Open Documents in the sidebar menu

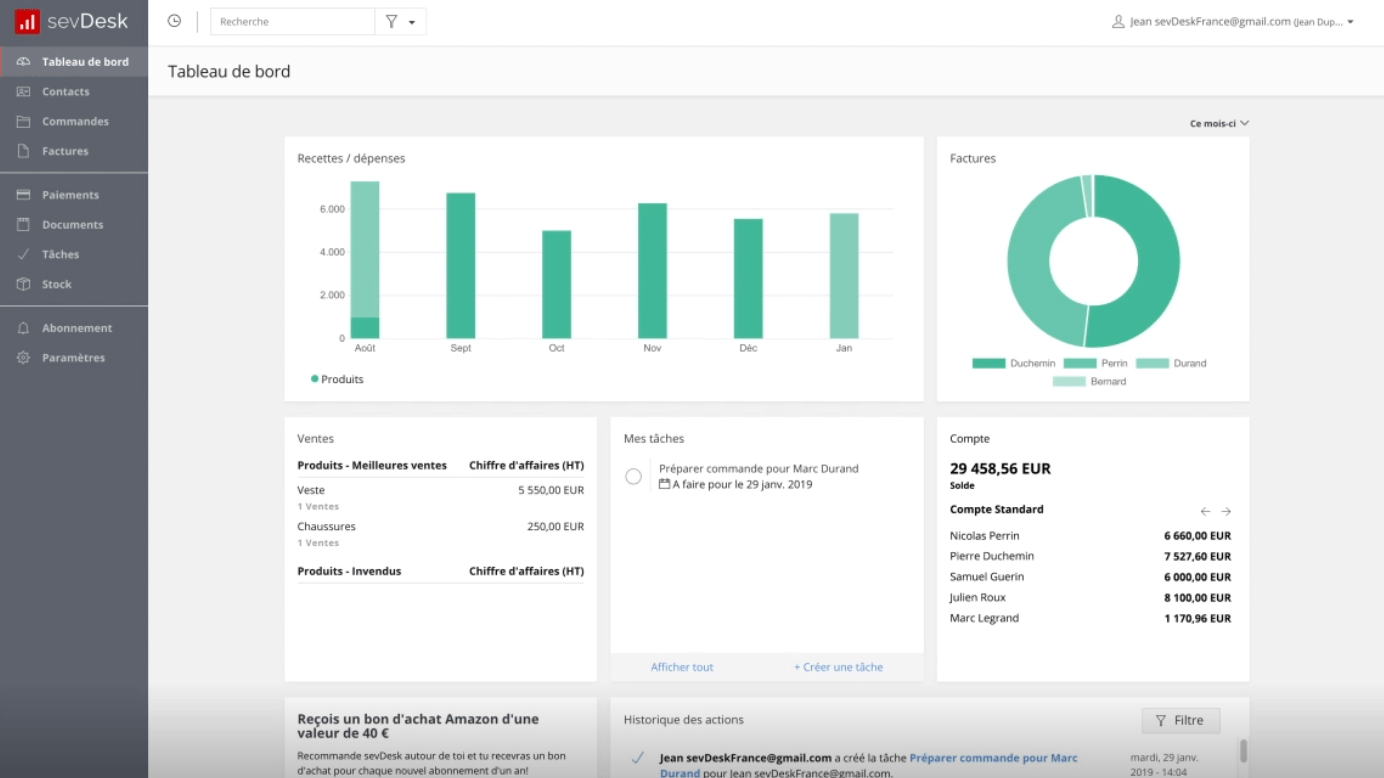72,225
